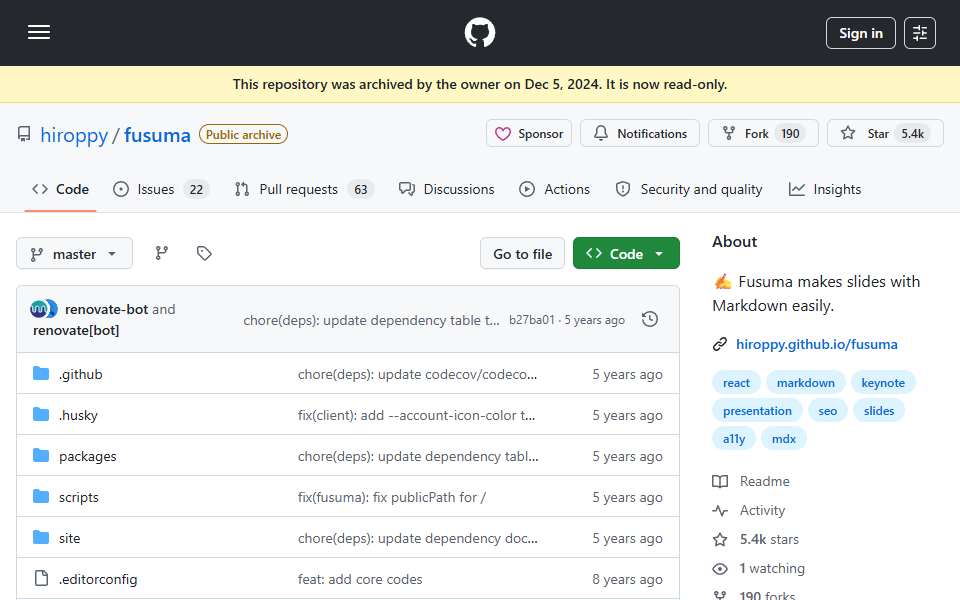Select the mdx topic tag
The image size is (960, 600).
(x=784, y=439)
